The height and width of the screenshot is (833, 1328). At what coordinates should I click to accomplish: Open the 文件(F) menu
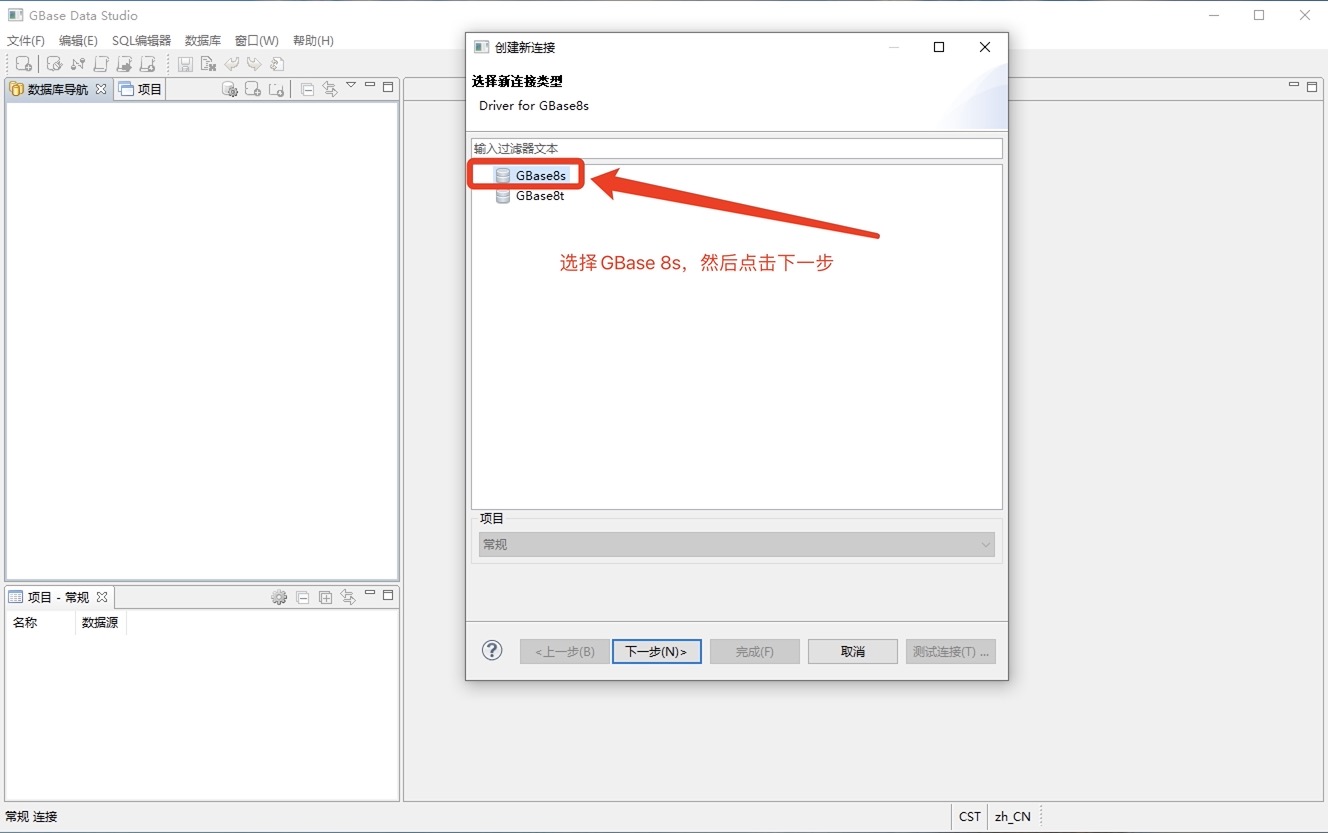pos(26,41)
